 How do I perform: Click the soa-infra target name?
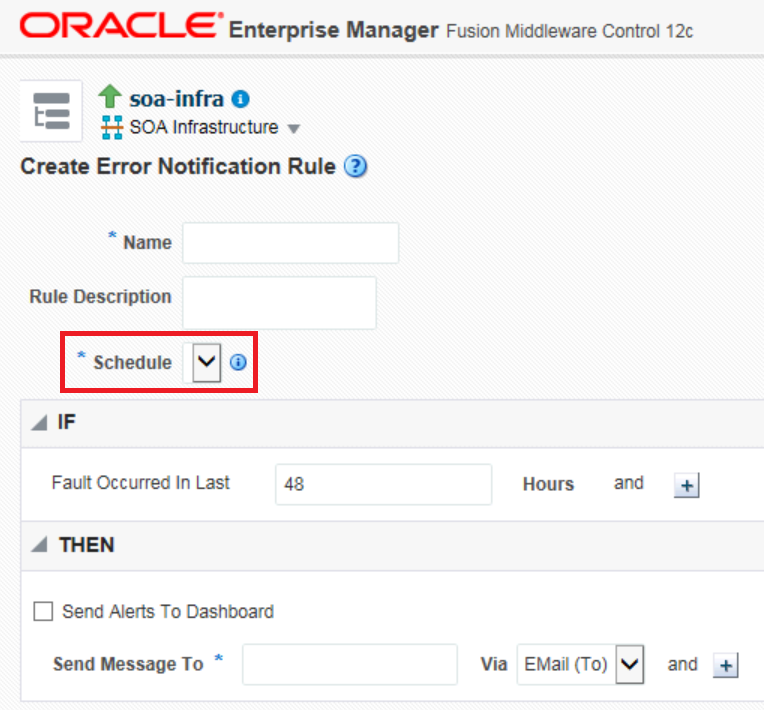click(176, 98)
